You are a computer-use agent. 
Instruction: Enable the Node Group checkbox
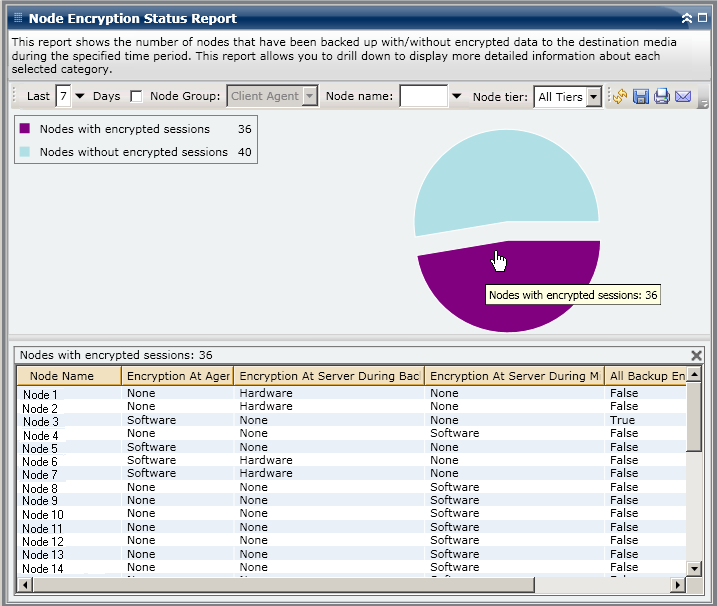click(x=136, y=97)
